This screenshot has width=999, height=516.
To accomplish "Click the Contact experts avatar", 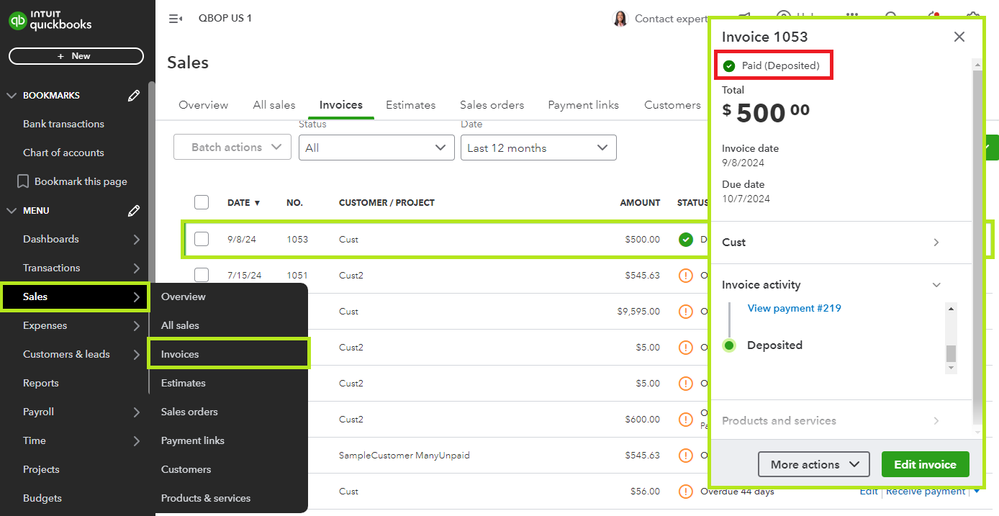I will coord(619,18).
